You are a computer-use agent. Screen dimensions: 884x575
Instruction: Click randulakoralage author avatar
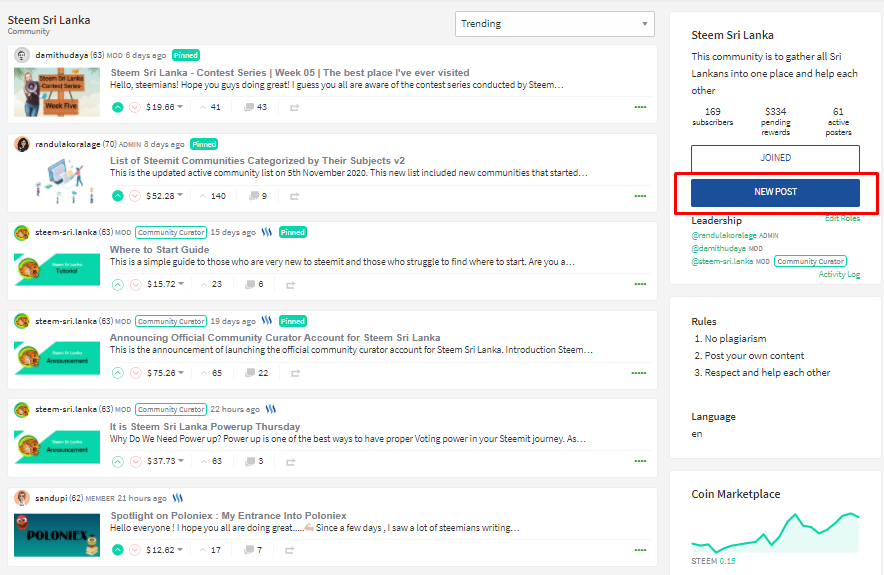[21, 144]
